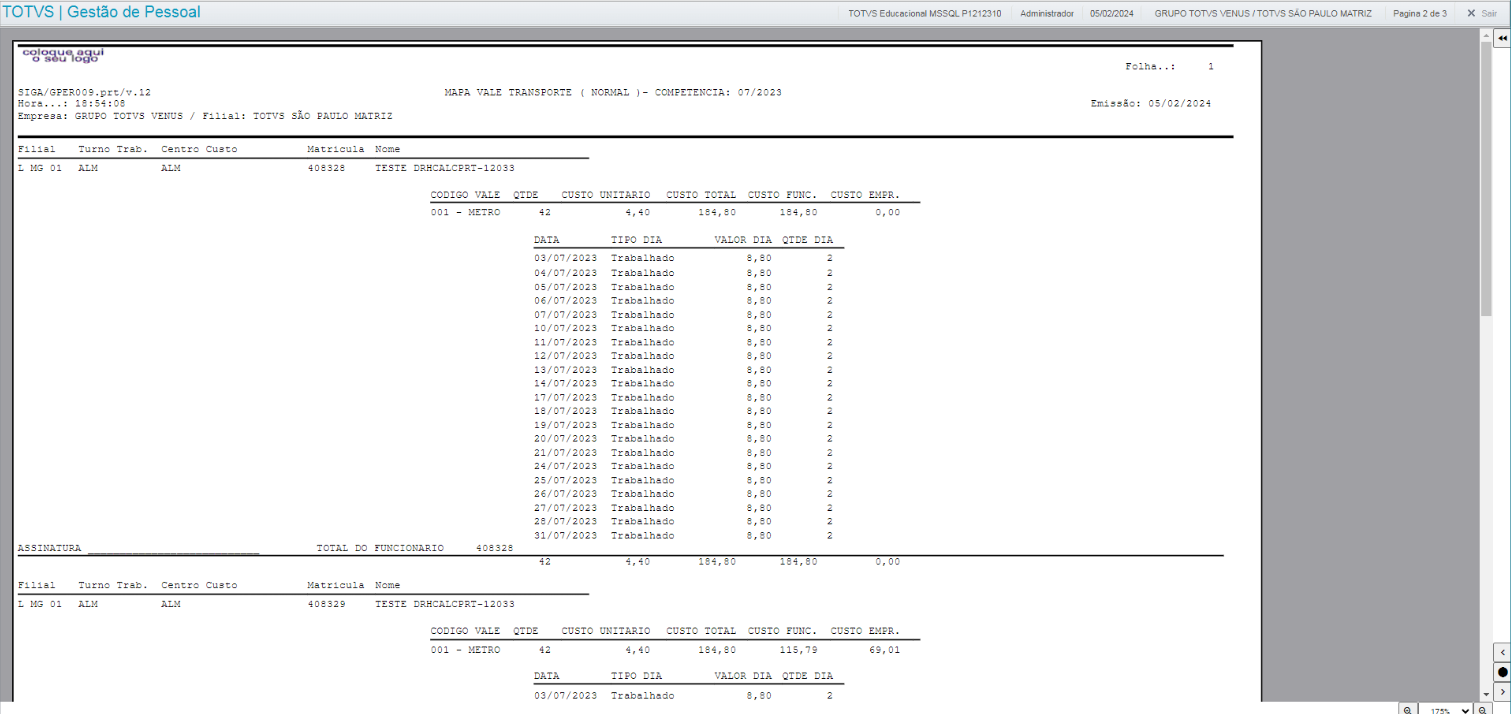The width and height of the screenshot is (1511, 714).
Task: Click the 'TOTVS | Gestão de Pessoal' title
Action: [101, 12]
